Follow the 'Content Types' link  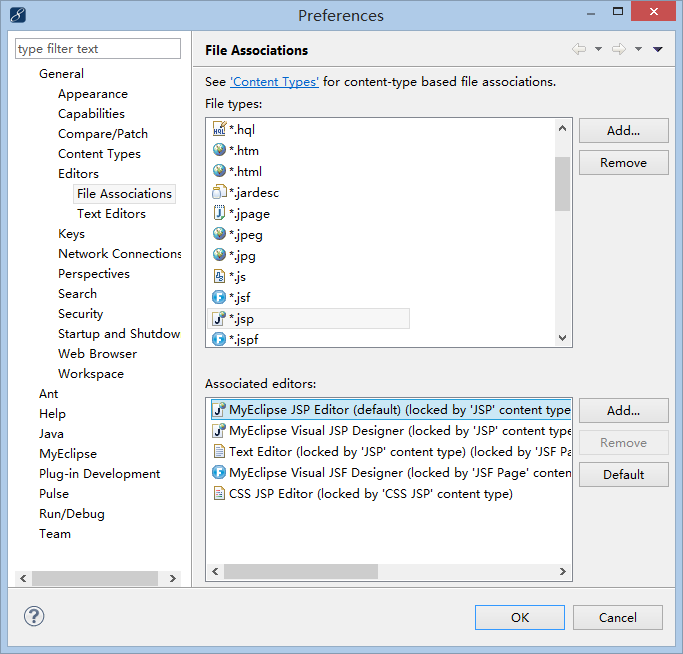point(274,82)
